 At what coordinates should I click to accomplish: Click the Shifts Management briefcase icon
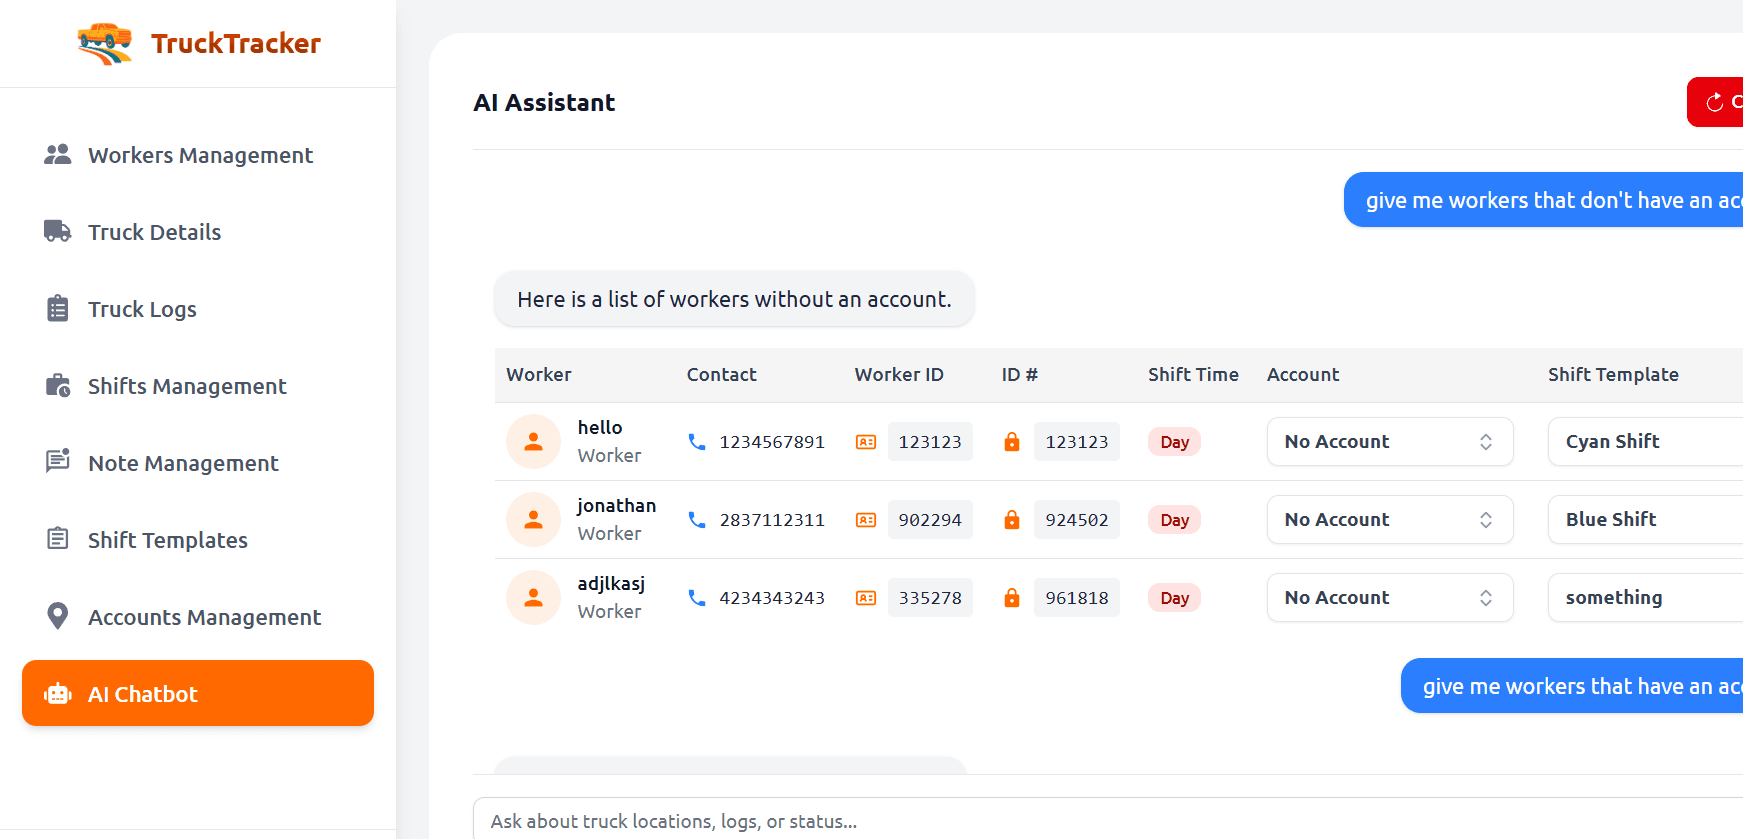57,385
